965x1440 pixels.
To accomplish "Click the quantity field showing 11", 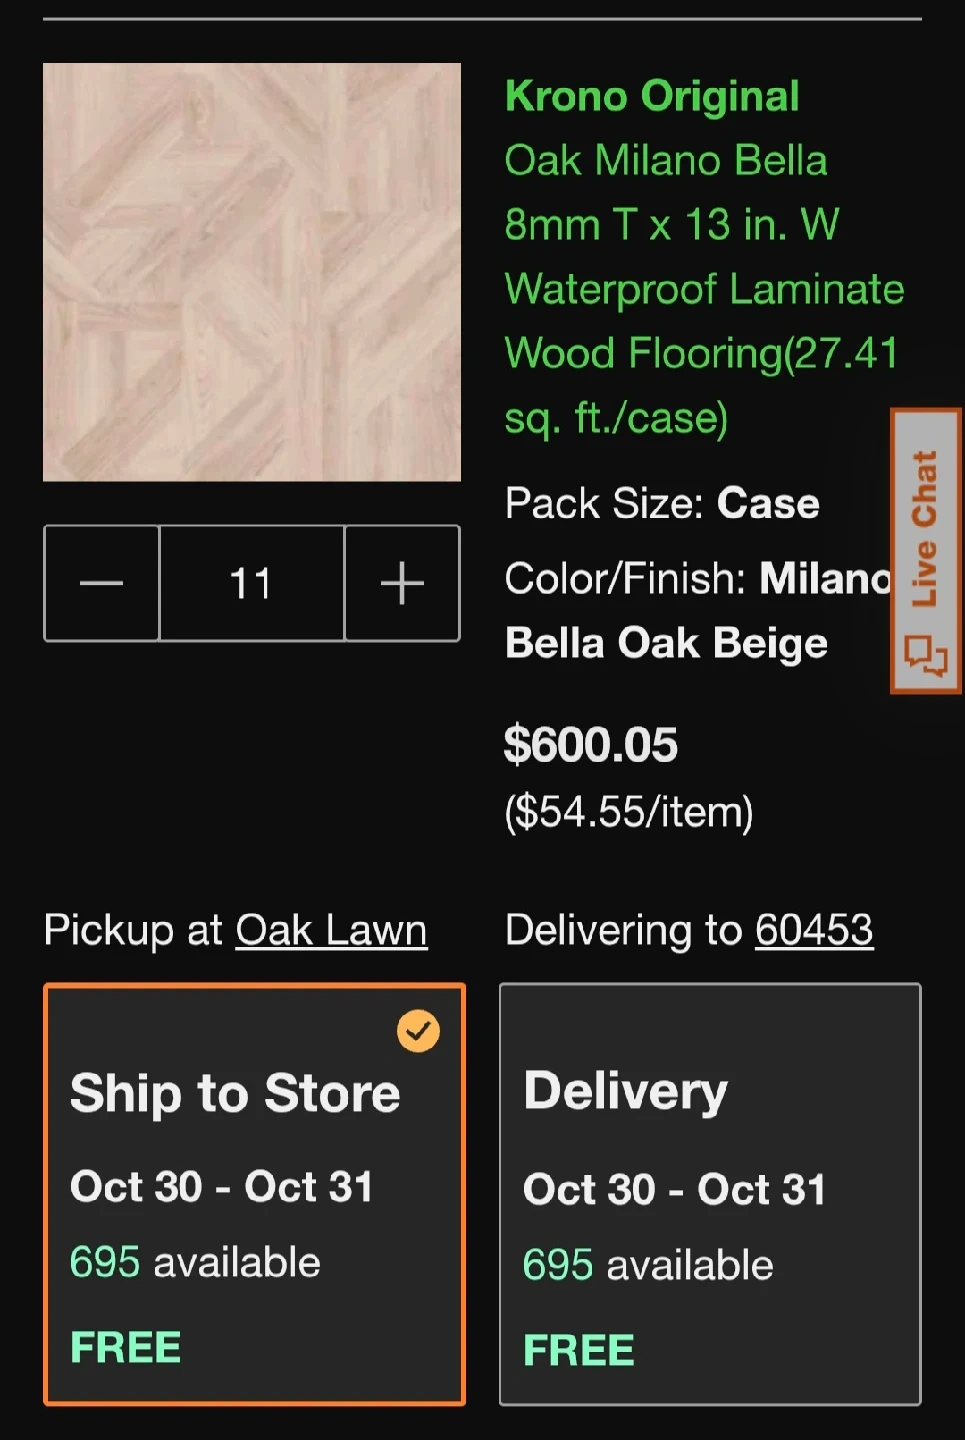I will pos(252,583).
